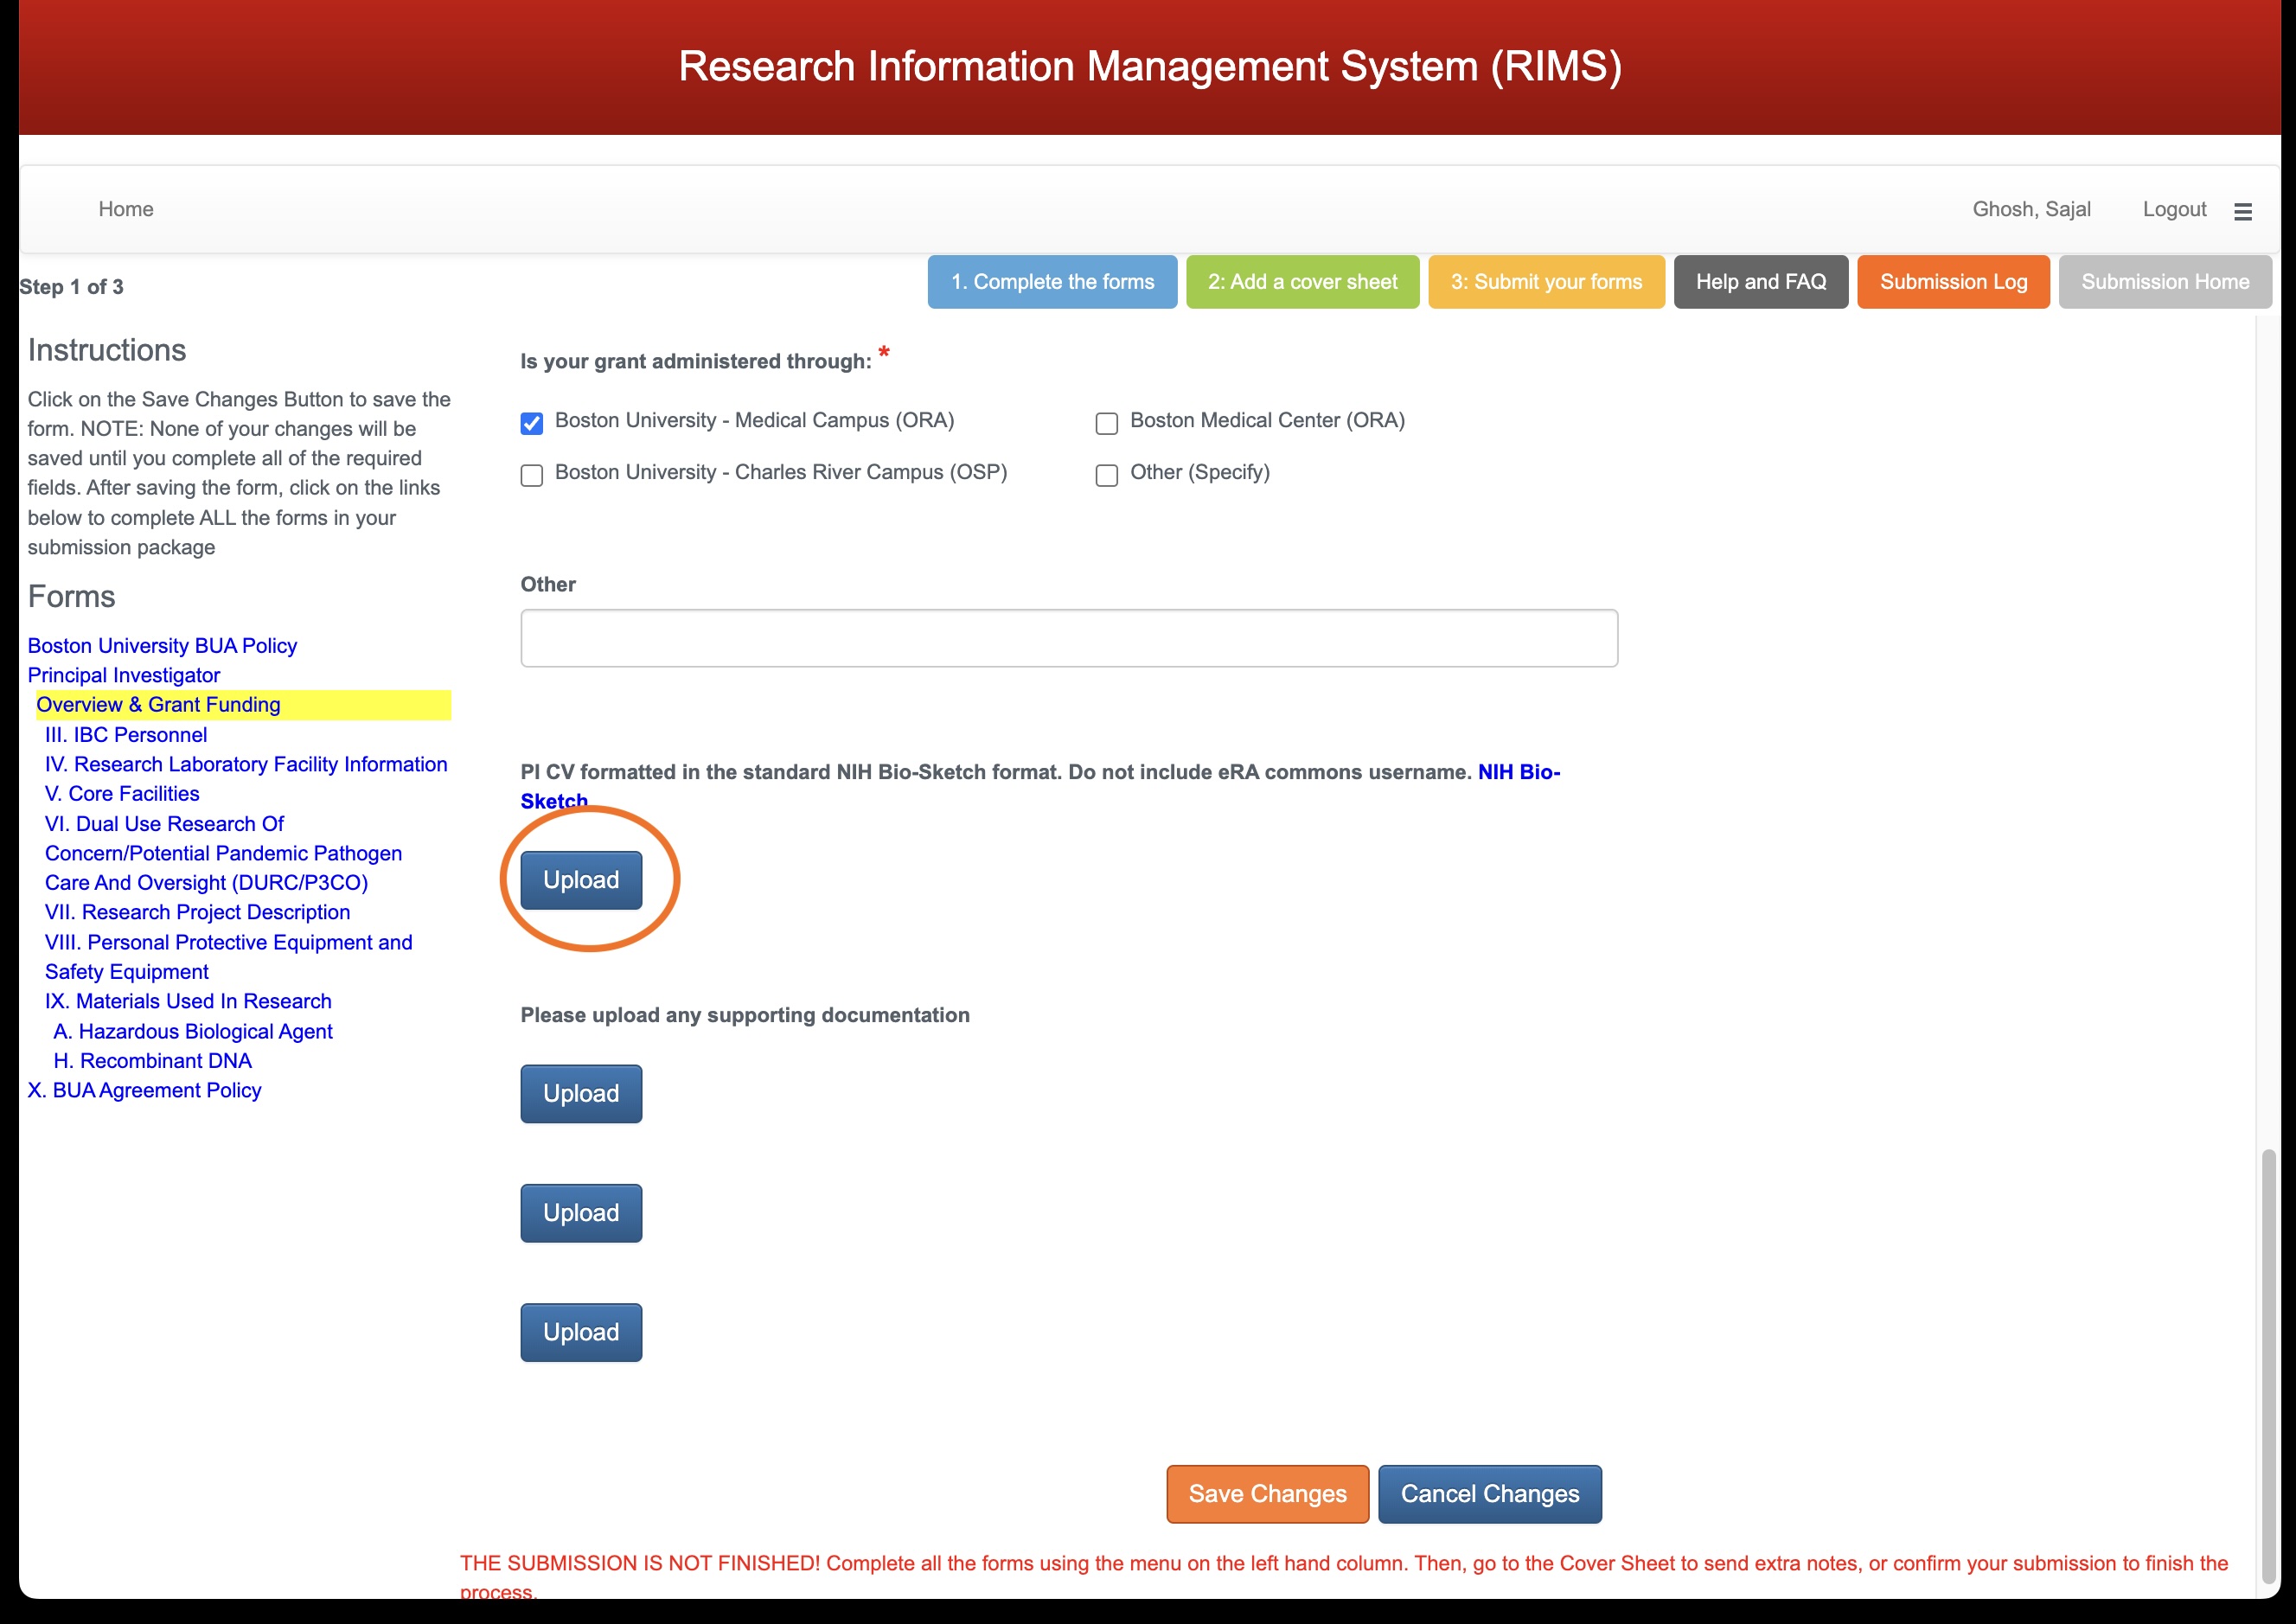Open Principal Investigator form

(x=124, y=675)
